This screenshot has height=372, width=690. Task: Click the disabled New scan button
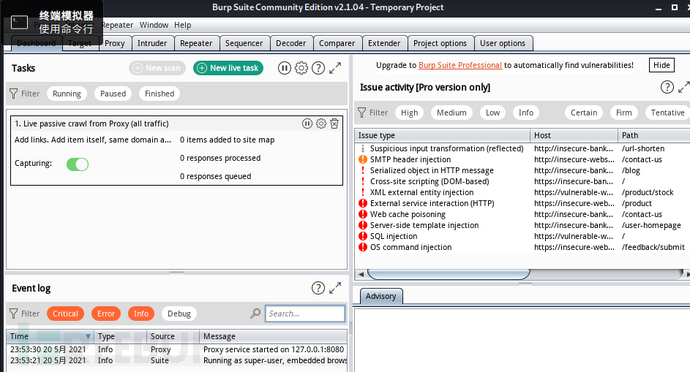coord(157,68)
